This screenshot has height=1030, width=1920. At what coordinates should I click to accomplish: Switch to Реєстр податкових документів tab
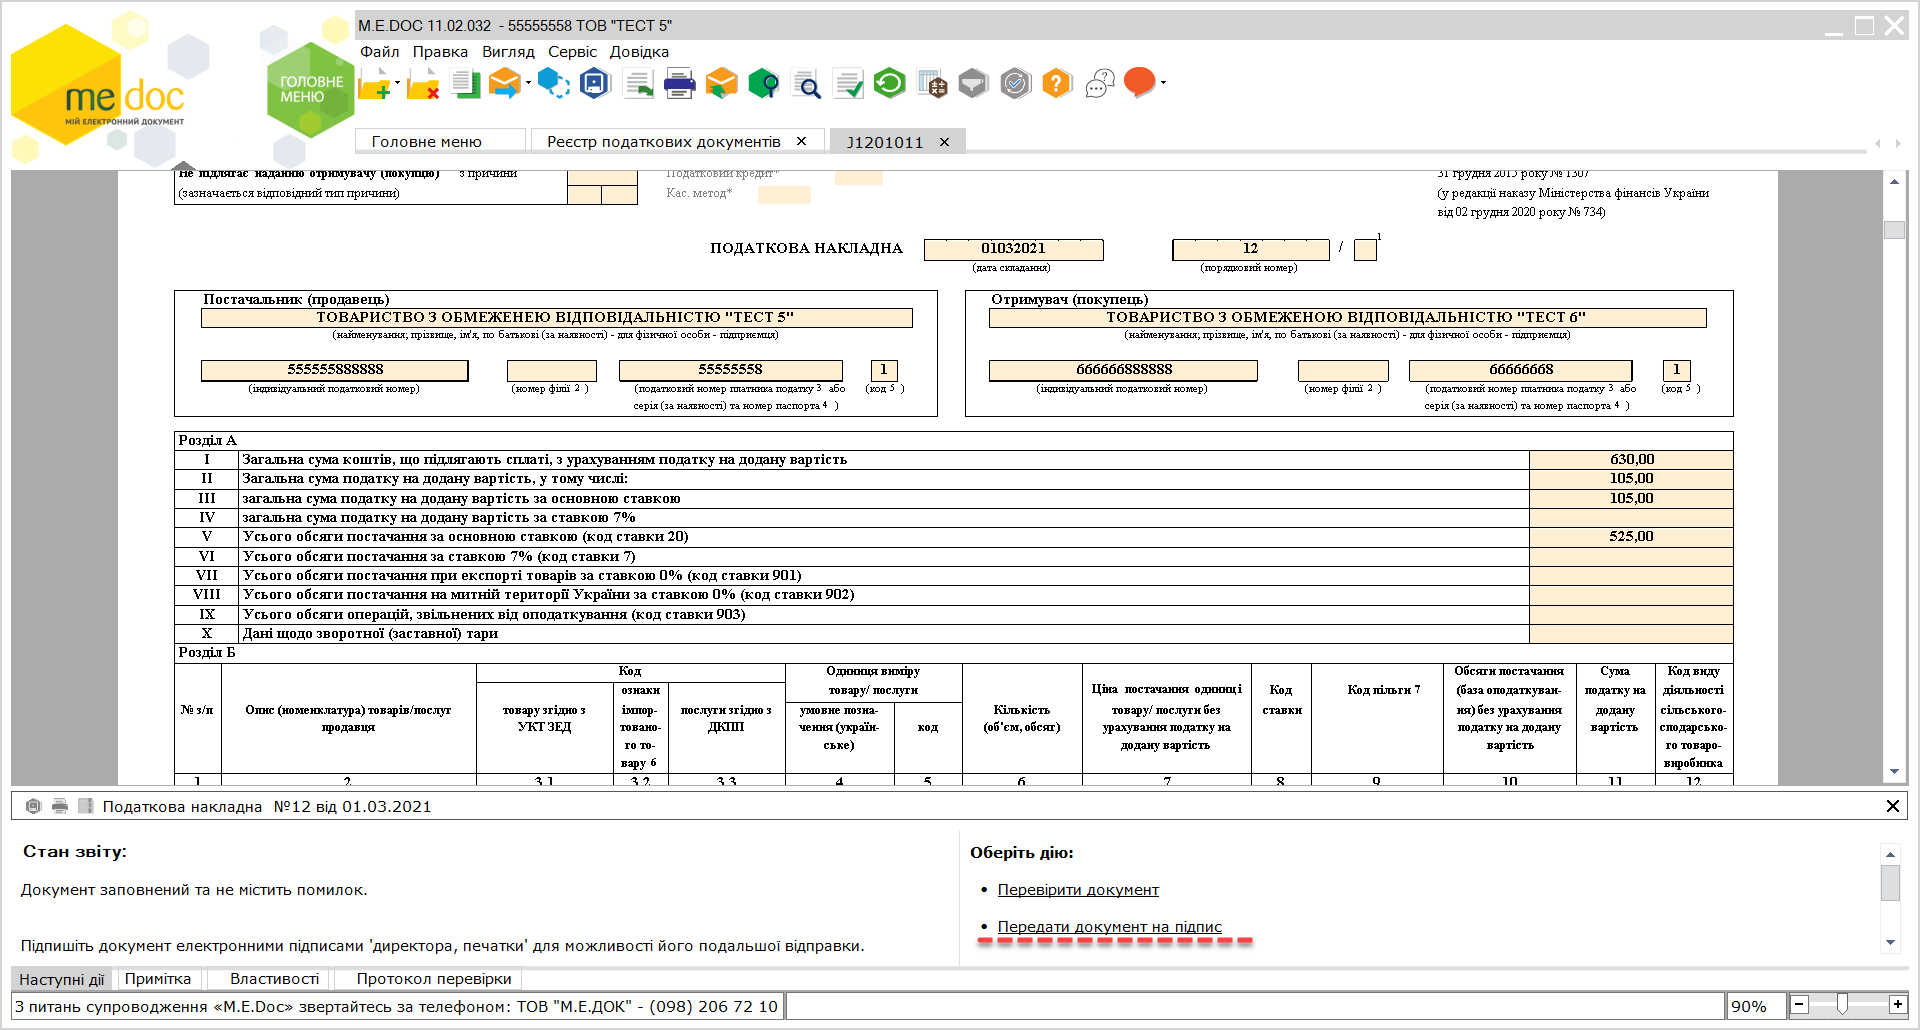pos(664,142)
